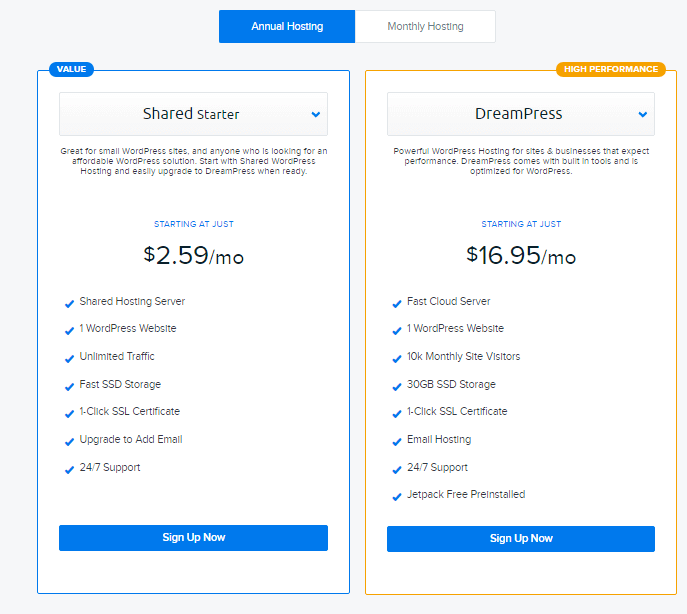Click the checkmark beside Upgrade to Add Email
Viewport: 687px width, 614px height.
[69, 441]
